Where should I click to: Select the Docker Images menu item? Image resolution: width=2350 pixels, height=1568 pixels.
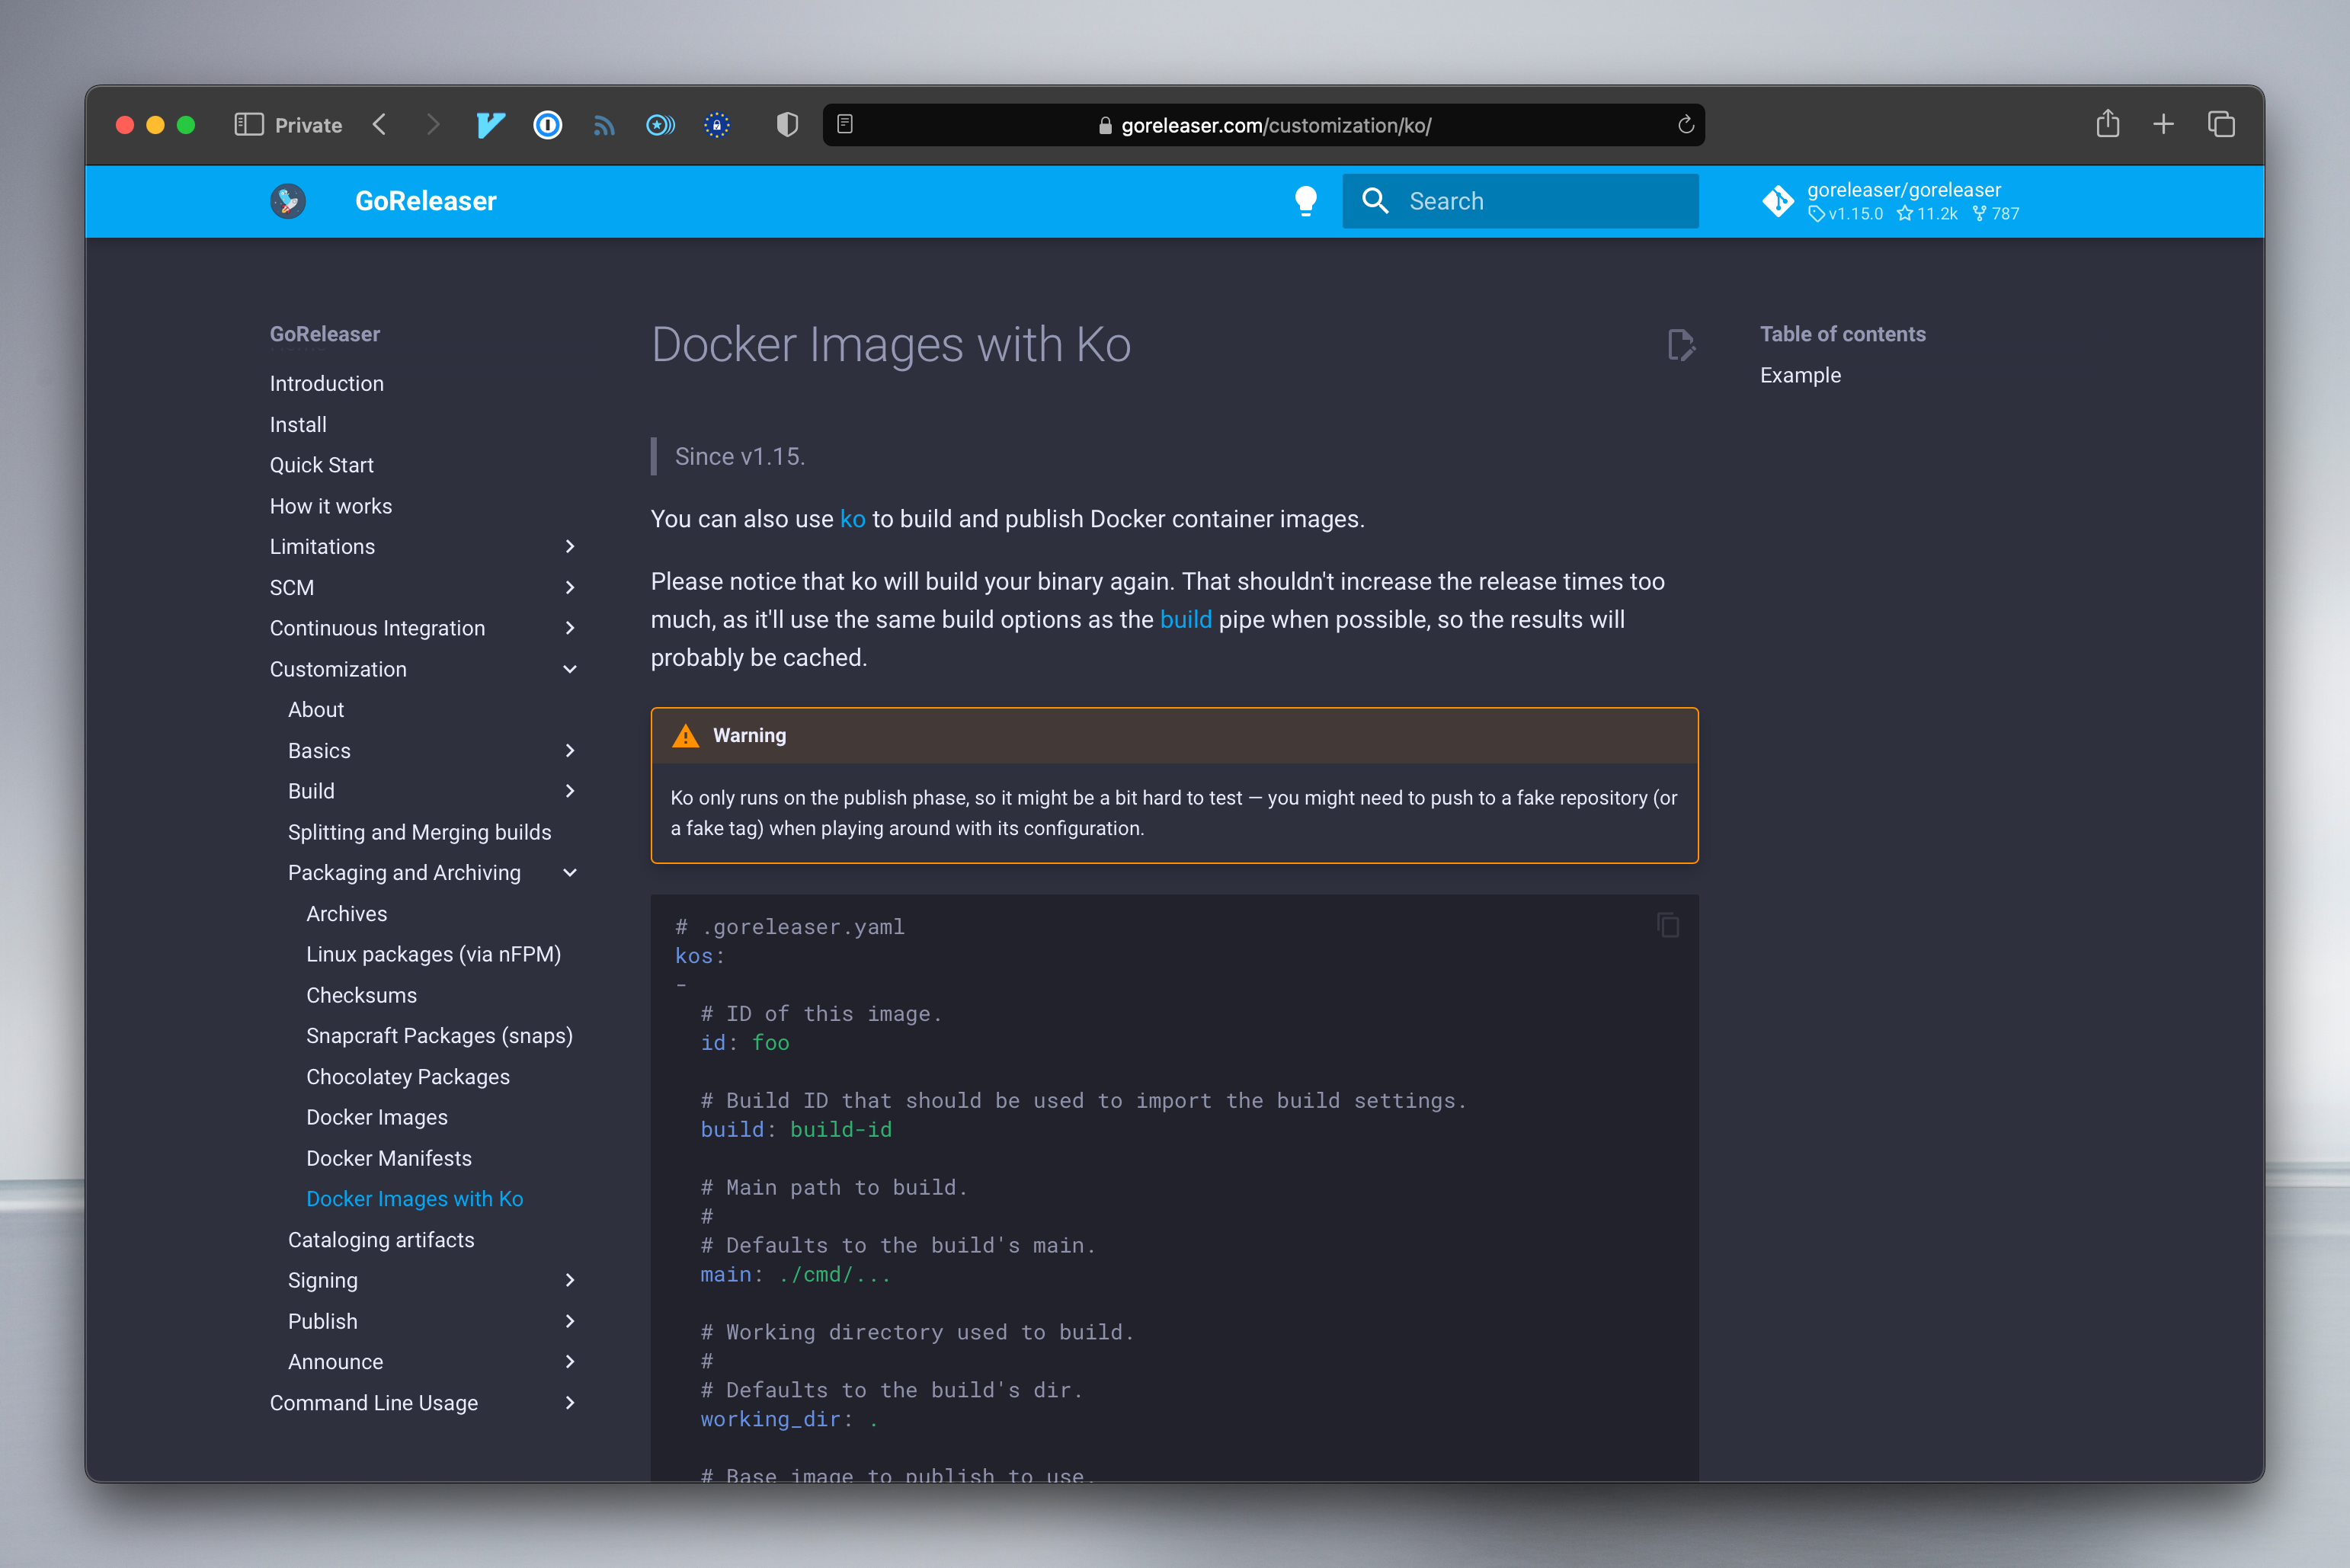point(378,1116)
